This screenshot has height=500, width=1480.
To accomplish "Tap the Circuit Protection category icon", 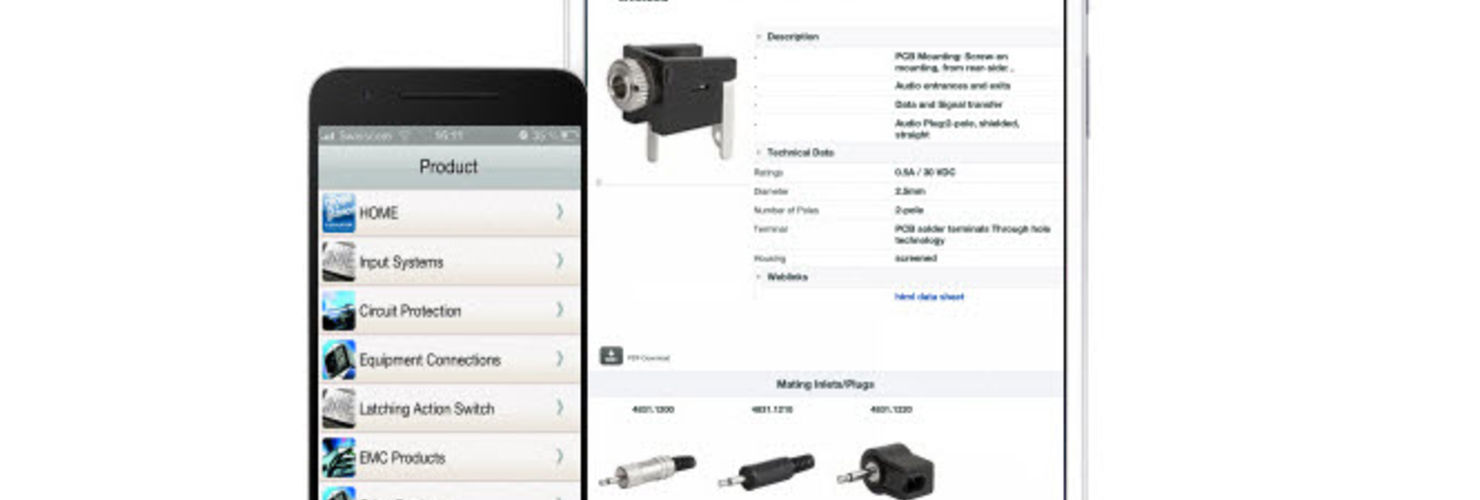I will [338, 311].
